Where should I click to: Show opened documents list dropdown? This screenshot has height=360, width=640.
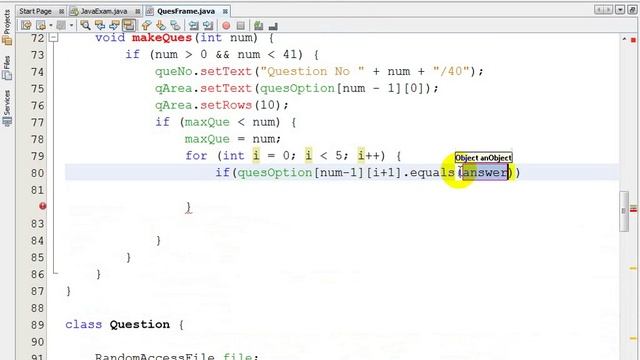620,10
